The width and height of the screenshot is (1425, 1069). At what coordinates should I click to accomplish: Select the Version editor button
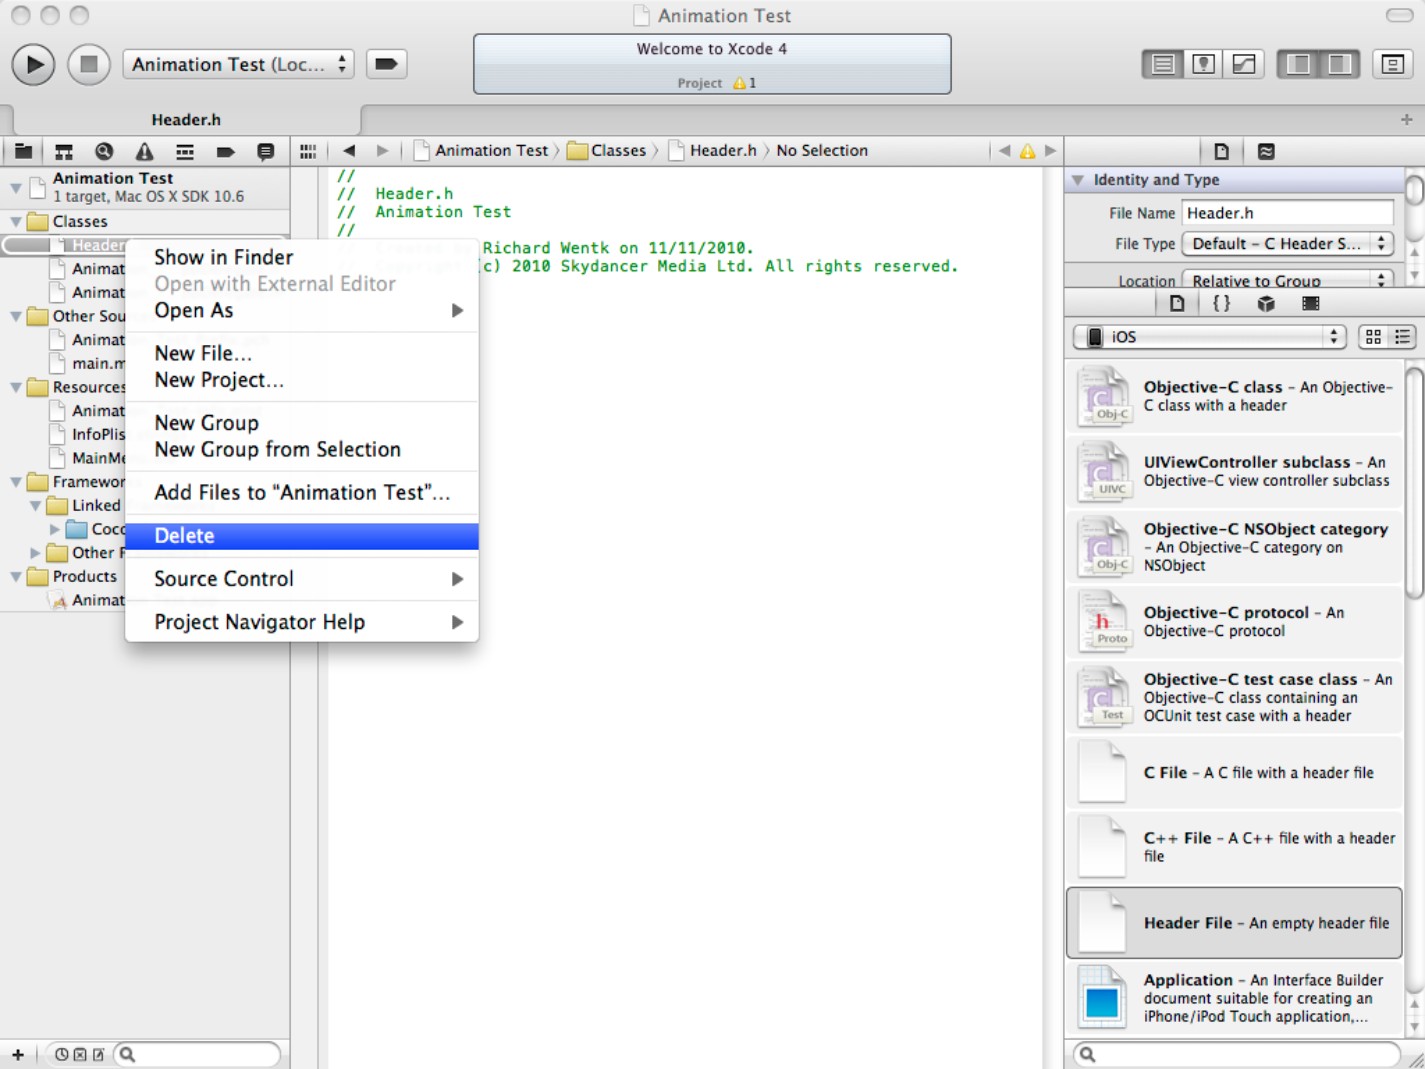coord(1244,64)
